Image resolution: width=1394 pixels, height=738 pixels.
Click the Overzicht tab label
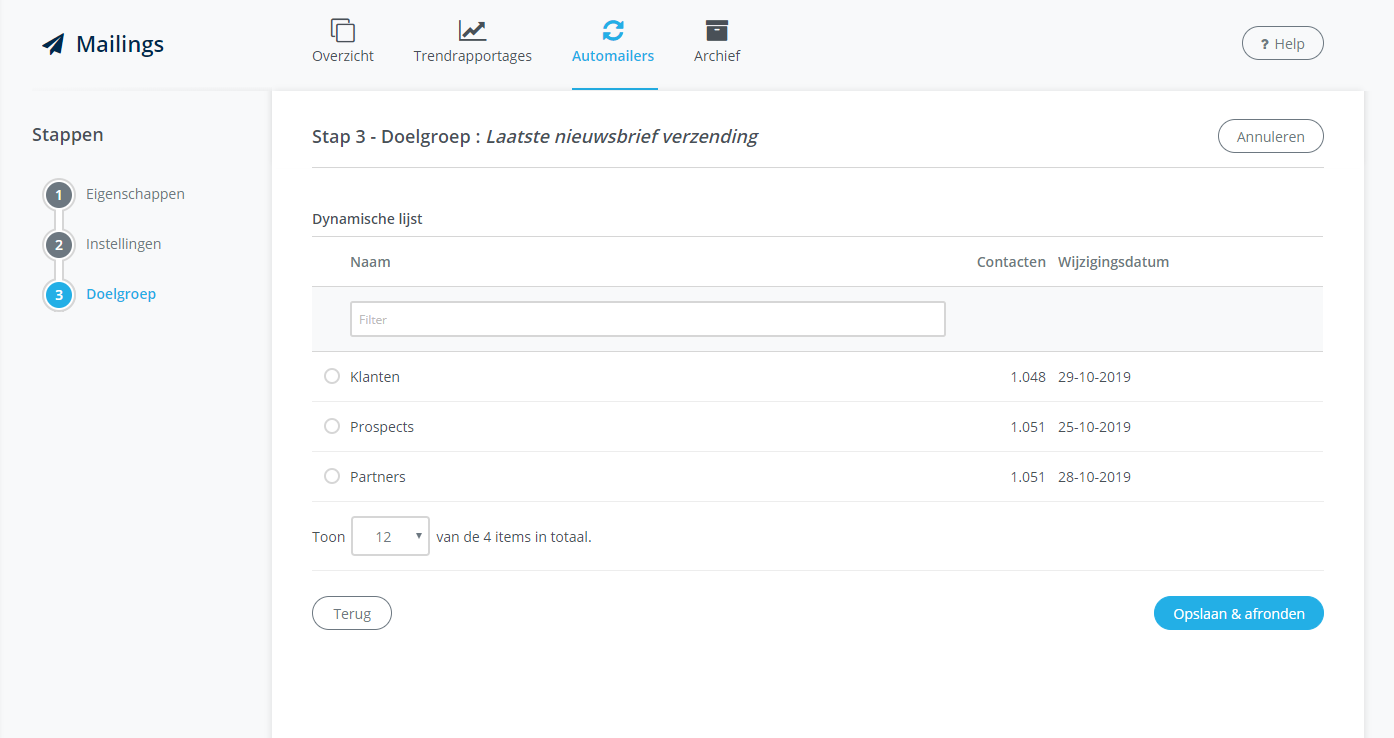(343, 56)
